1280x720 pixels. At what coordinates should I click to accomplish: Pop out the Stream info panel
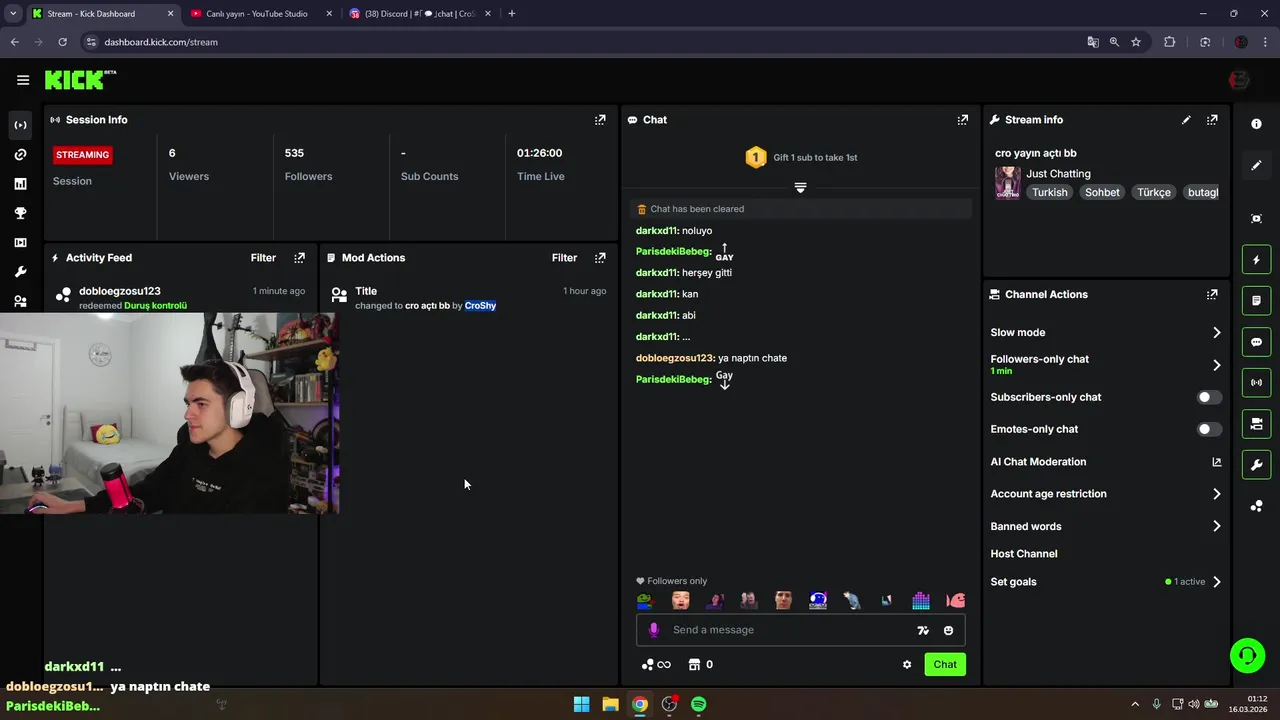click(1212, 120)
